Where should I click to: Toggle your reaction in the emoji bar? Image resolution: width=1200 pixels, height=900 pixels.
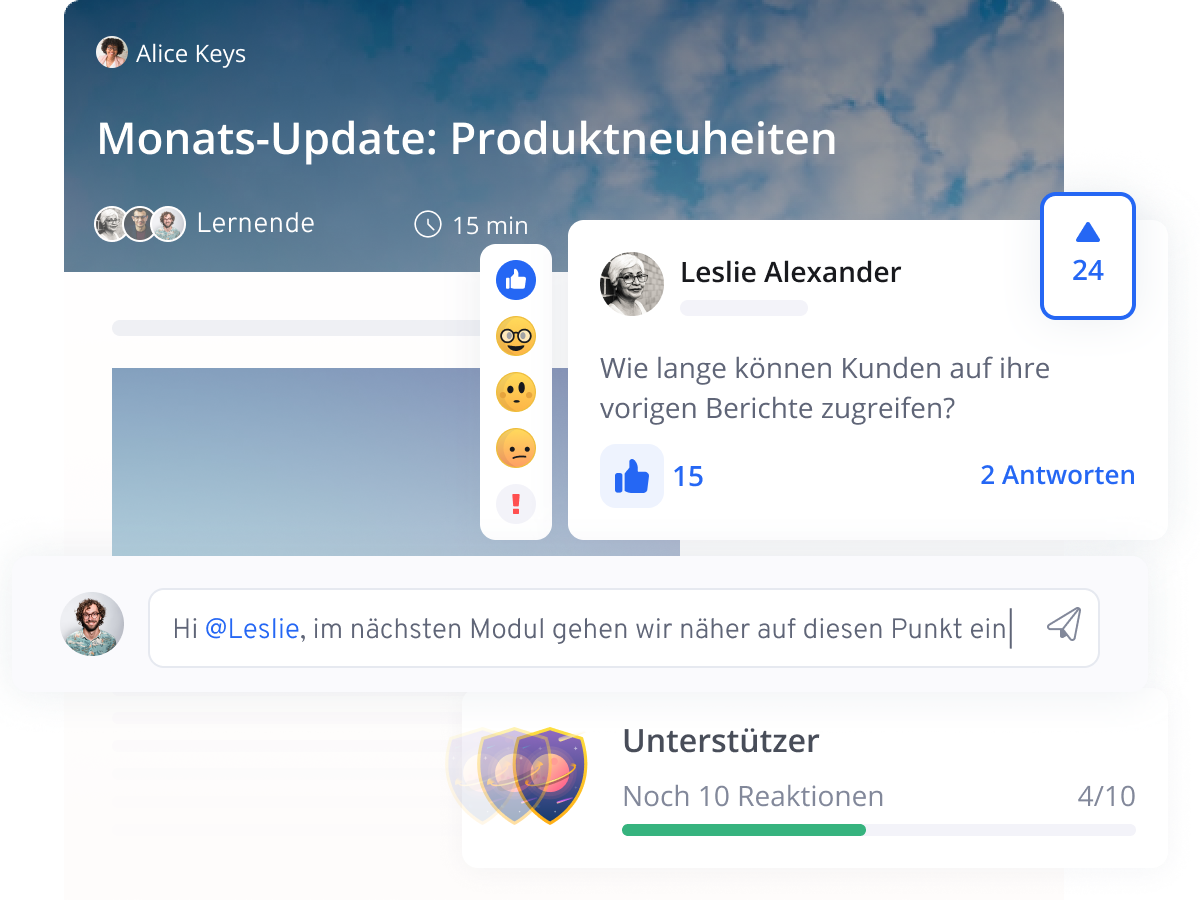point(514,281)
